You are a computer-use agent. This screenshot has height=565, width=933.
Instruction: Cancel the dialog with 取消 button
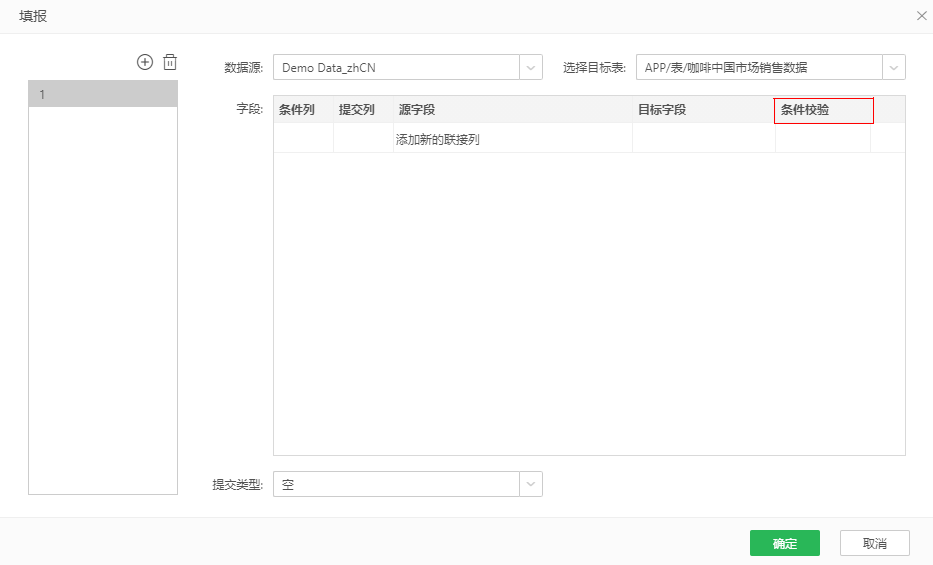coord(875,543)
